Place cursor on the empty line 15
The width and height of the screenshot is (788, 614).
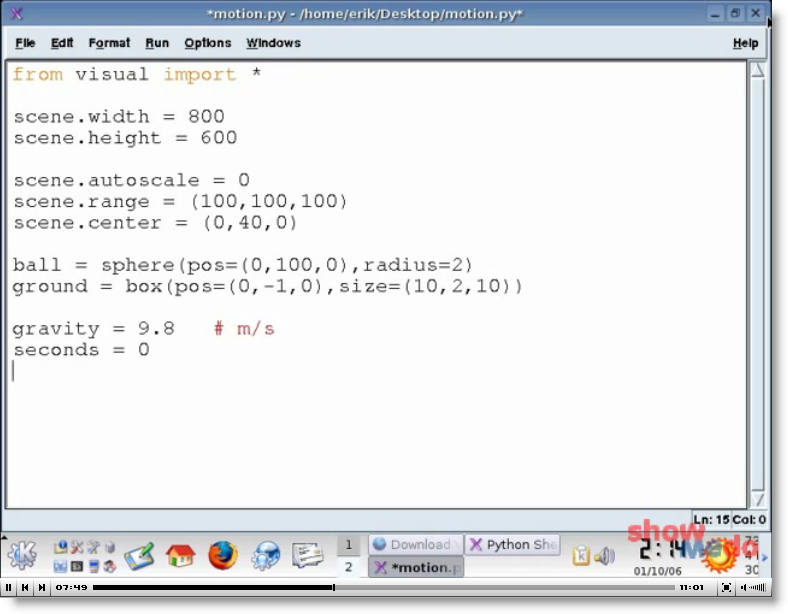(377, 372)
